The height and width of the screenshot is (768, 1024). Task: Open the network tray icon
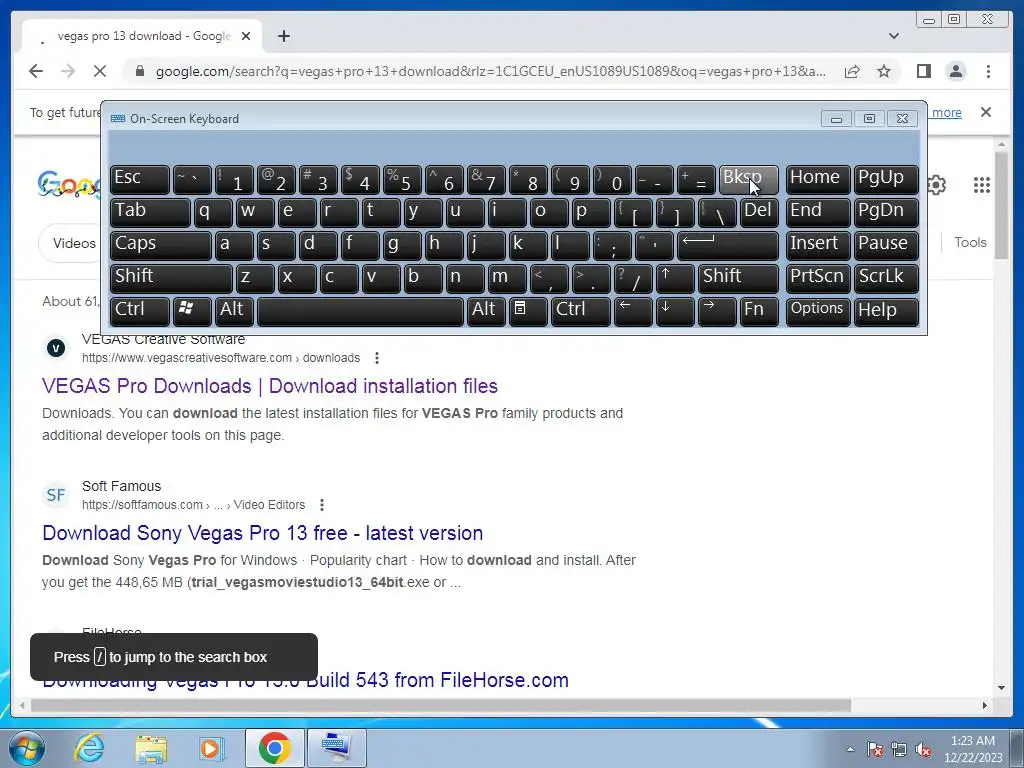pos(899,749)
